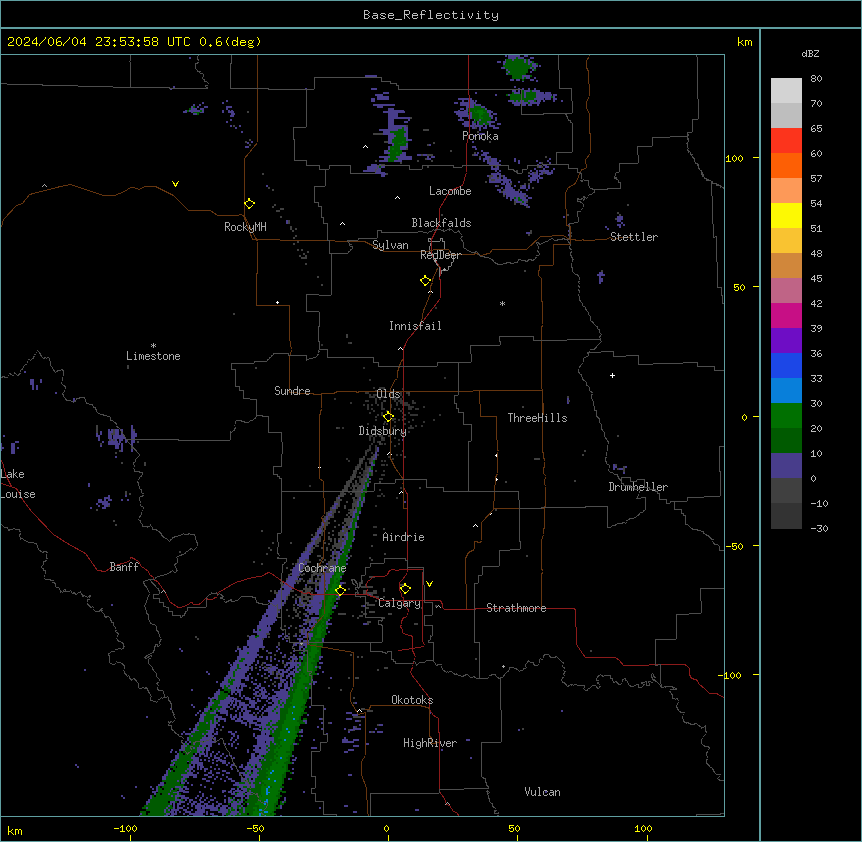Click the 50 tick label on the right axis
Viewport: 862px width, 842px height.
coord(739,287)
